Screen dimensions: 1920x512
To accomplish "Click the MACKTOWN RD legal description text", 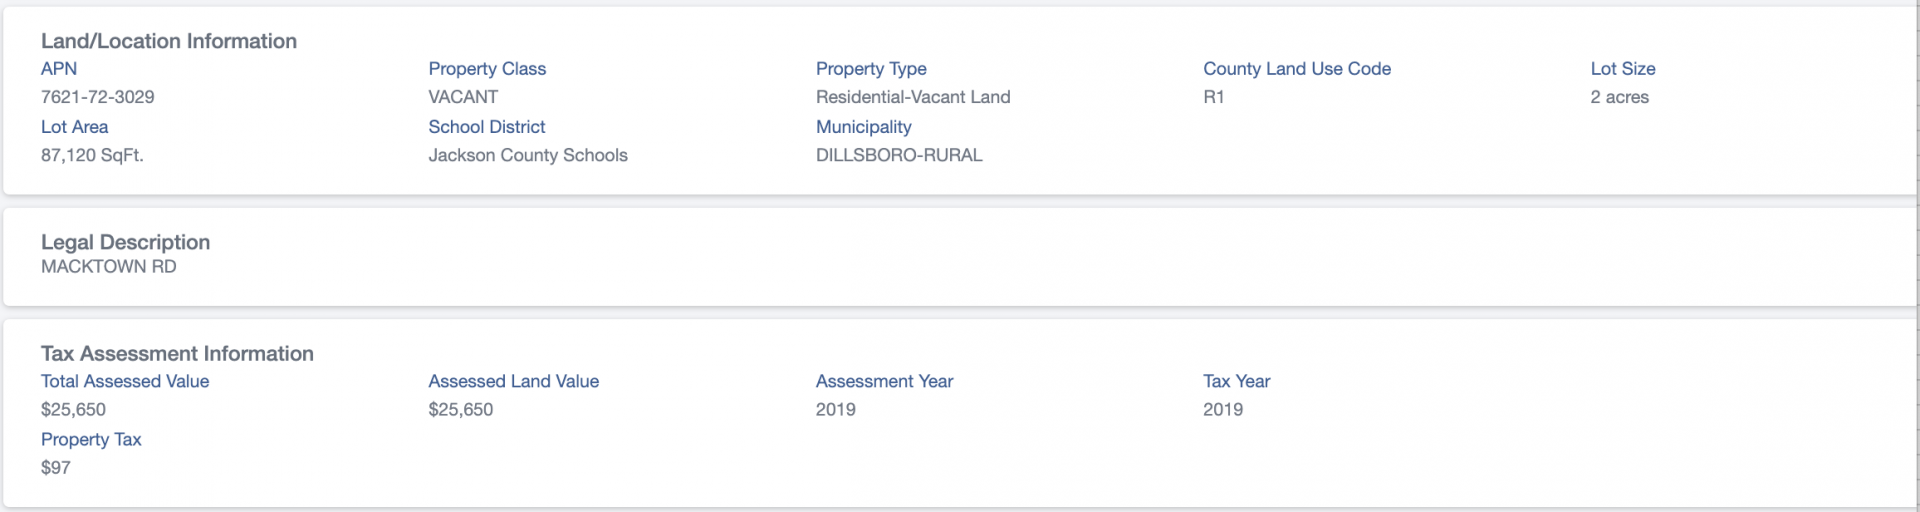I will tap(109, 267).
